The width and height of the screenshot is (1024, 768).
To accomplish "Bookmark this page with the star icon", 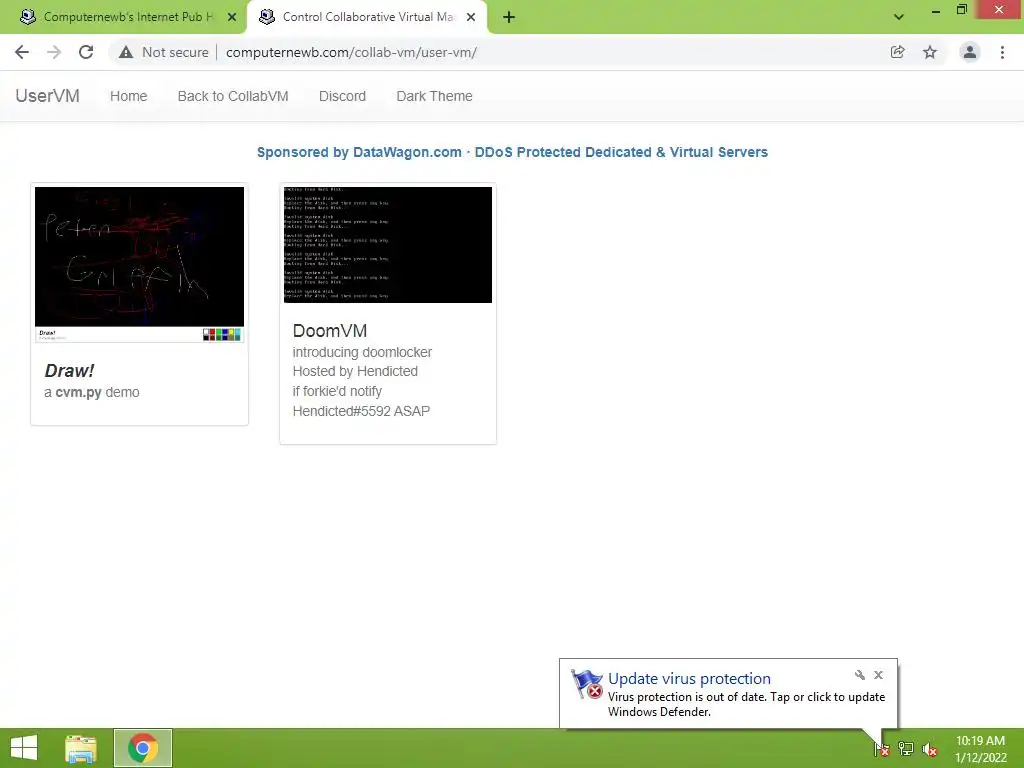I will click(x=930, y=52).
